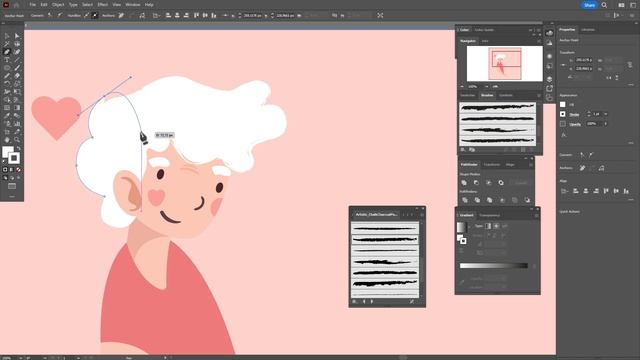Activate the Stroke box in toolbar
The height and width of the screenshot is (360, 640).
[14, 158]
